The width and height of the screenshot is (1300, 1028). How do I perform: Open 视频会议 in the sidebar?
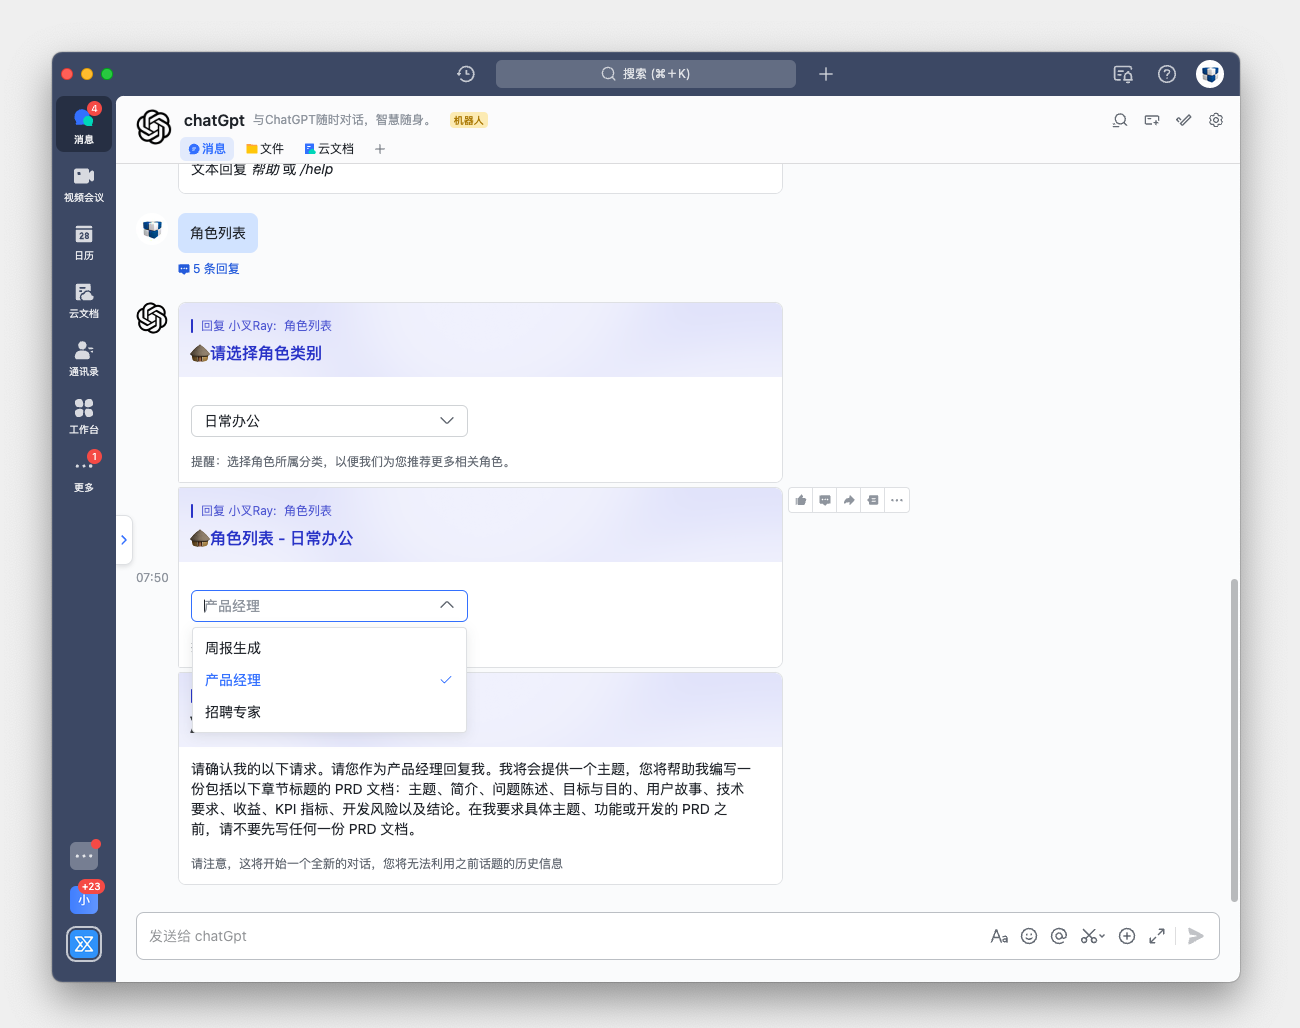tap(84, 184)
